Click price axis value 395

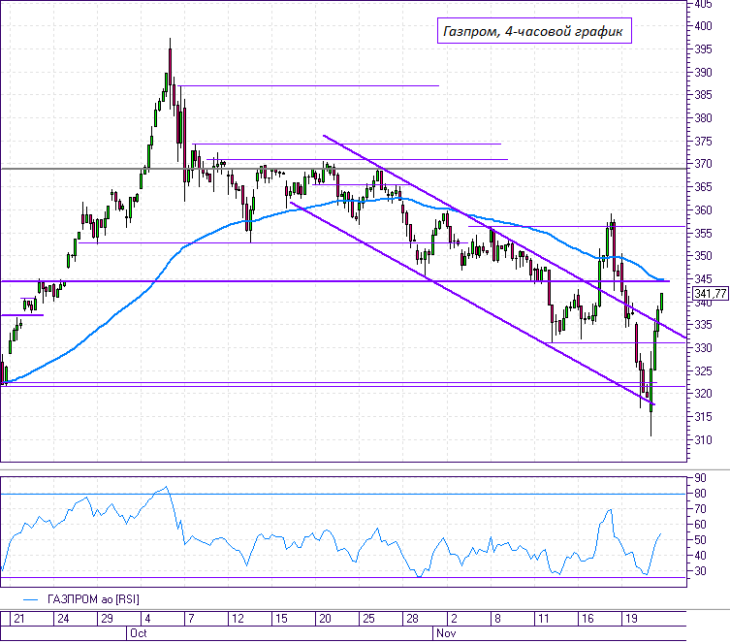coord(703,49)
